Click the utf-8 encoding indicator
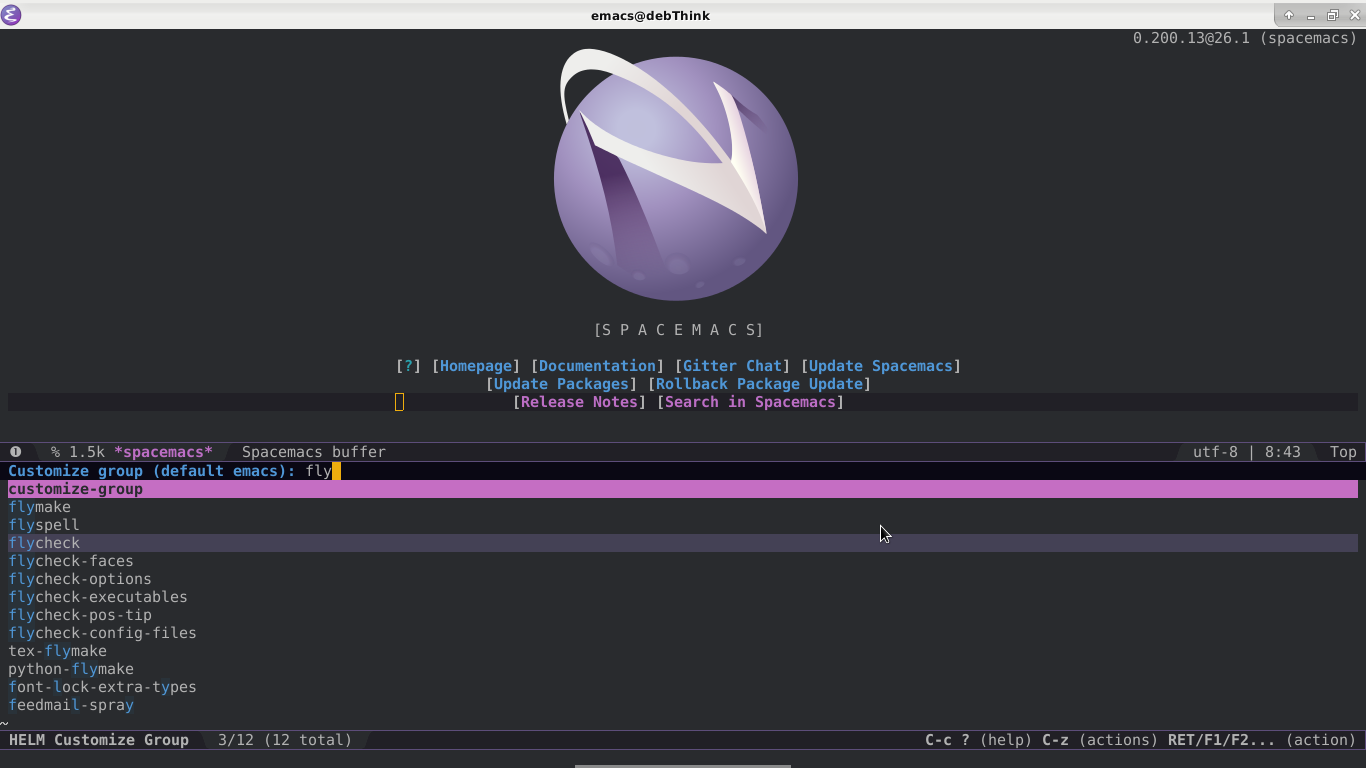1366x768 pixels. (x=1215, y=452)
